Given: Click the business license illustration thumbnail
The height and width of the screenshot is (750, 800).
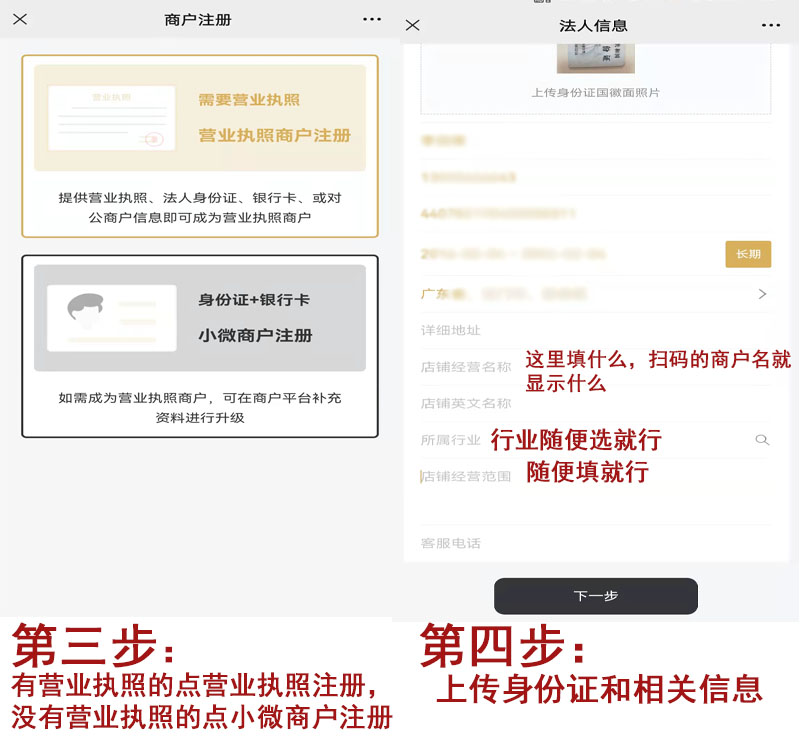Looking at the screenshot, I should [x=112, y=118].
